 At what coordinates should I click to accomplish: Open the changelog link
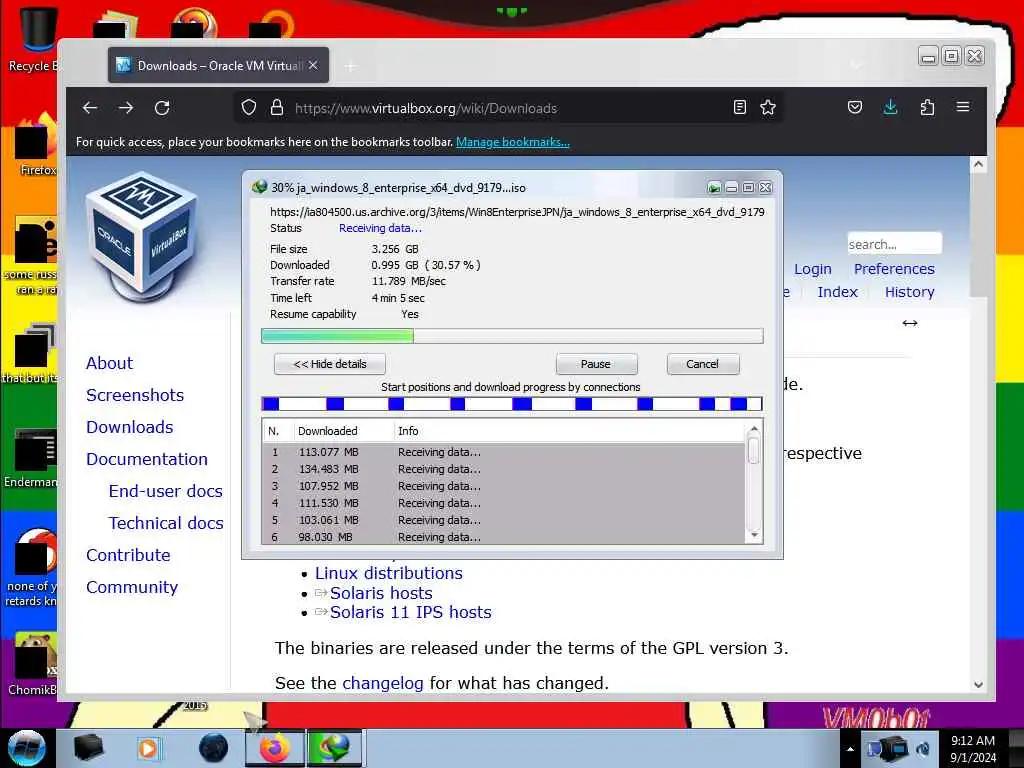383,683
